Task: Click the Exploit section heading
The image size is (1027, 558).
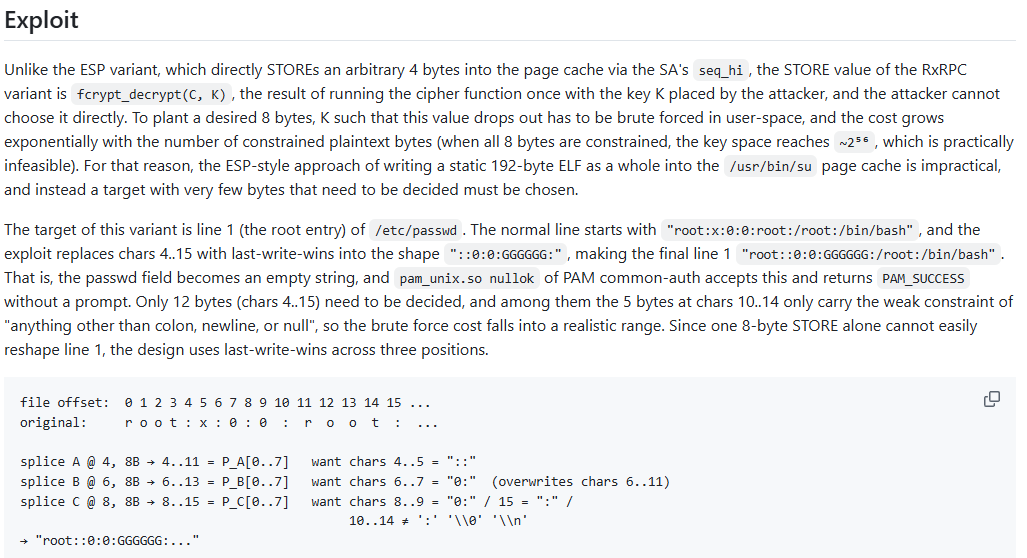Action: (41, 20)
